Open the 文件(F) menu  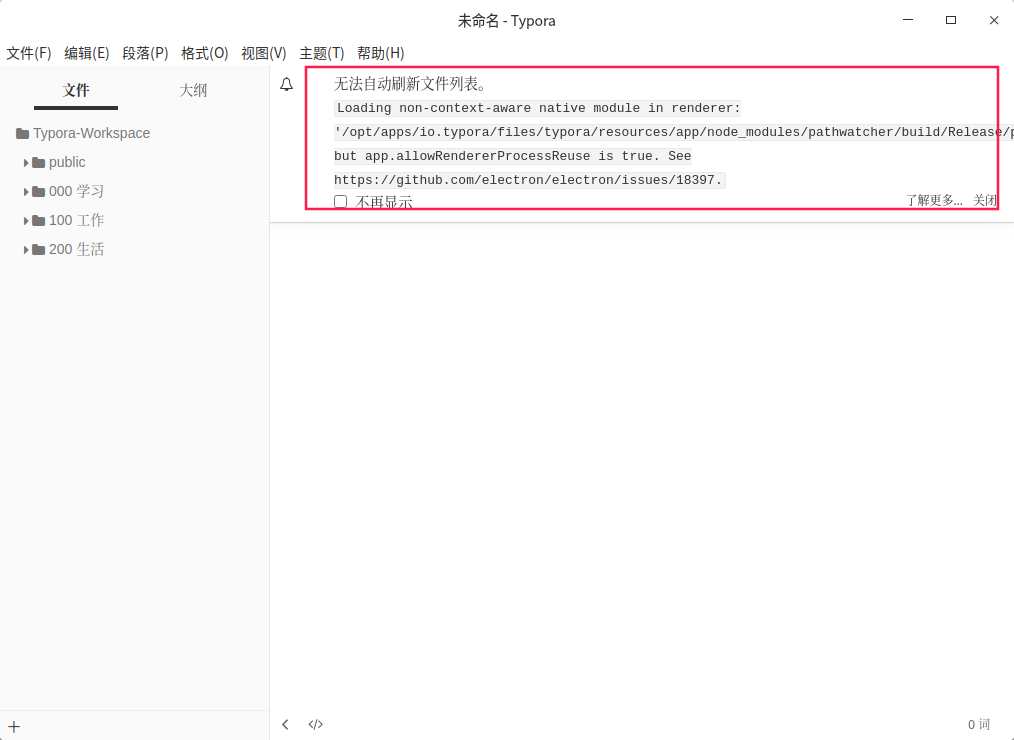[x=28, y=53]
